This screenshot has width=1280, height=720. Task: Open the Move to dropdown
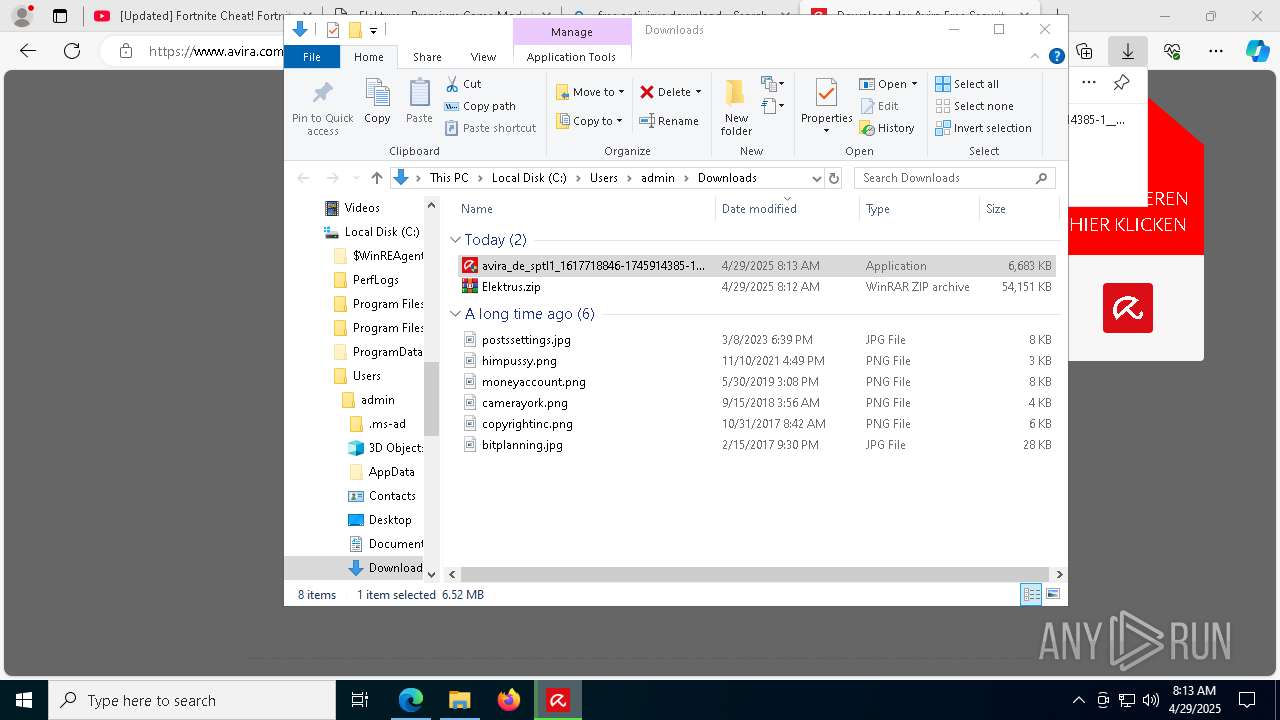coord(590,92)
